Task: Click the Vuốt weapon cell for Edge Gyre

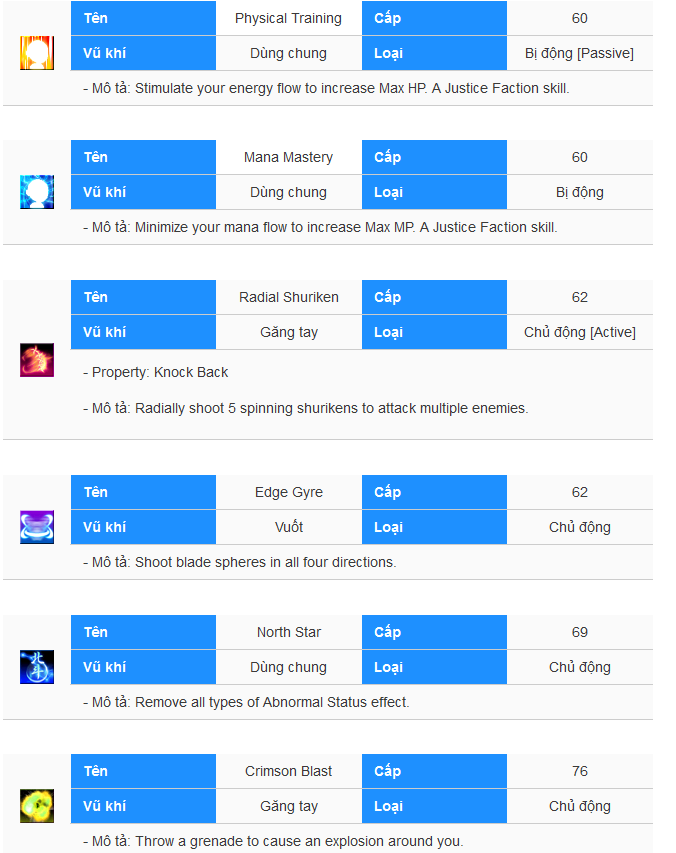Action: pos(289,527)
